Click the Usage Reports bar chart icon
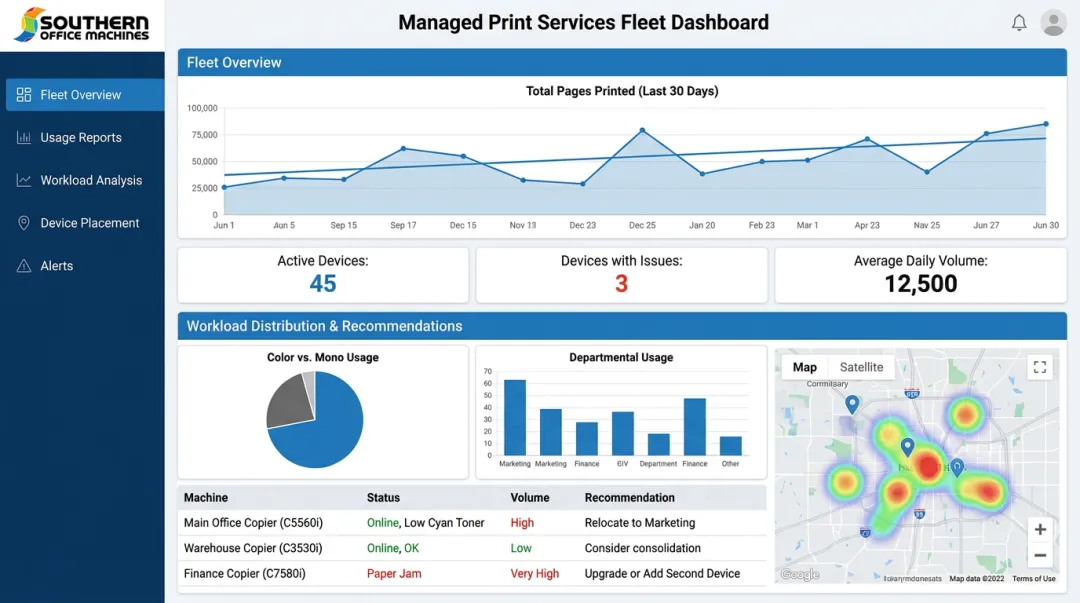 [24, 137]
